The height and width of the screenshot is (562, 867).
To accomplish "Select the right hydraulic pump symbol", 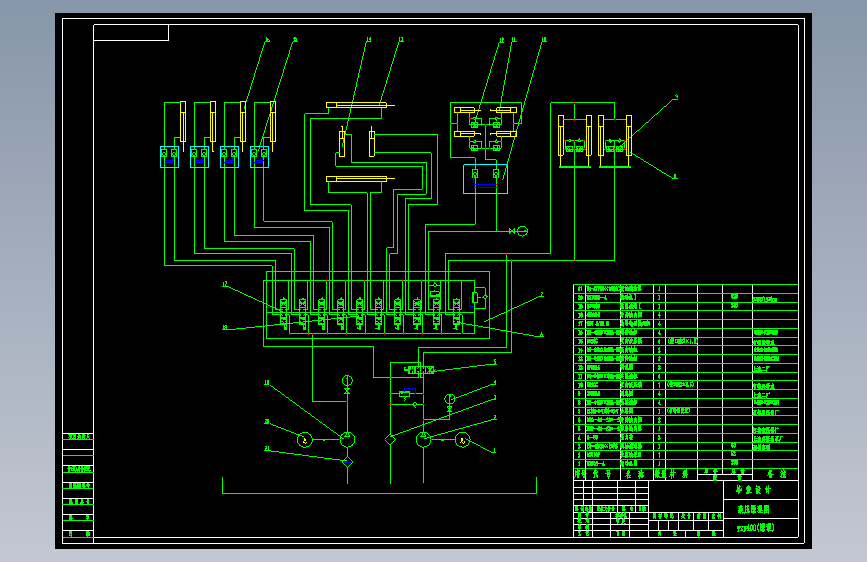I will 424,440.
